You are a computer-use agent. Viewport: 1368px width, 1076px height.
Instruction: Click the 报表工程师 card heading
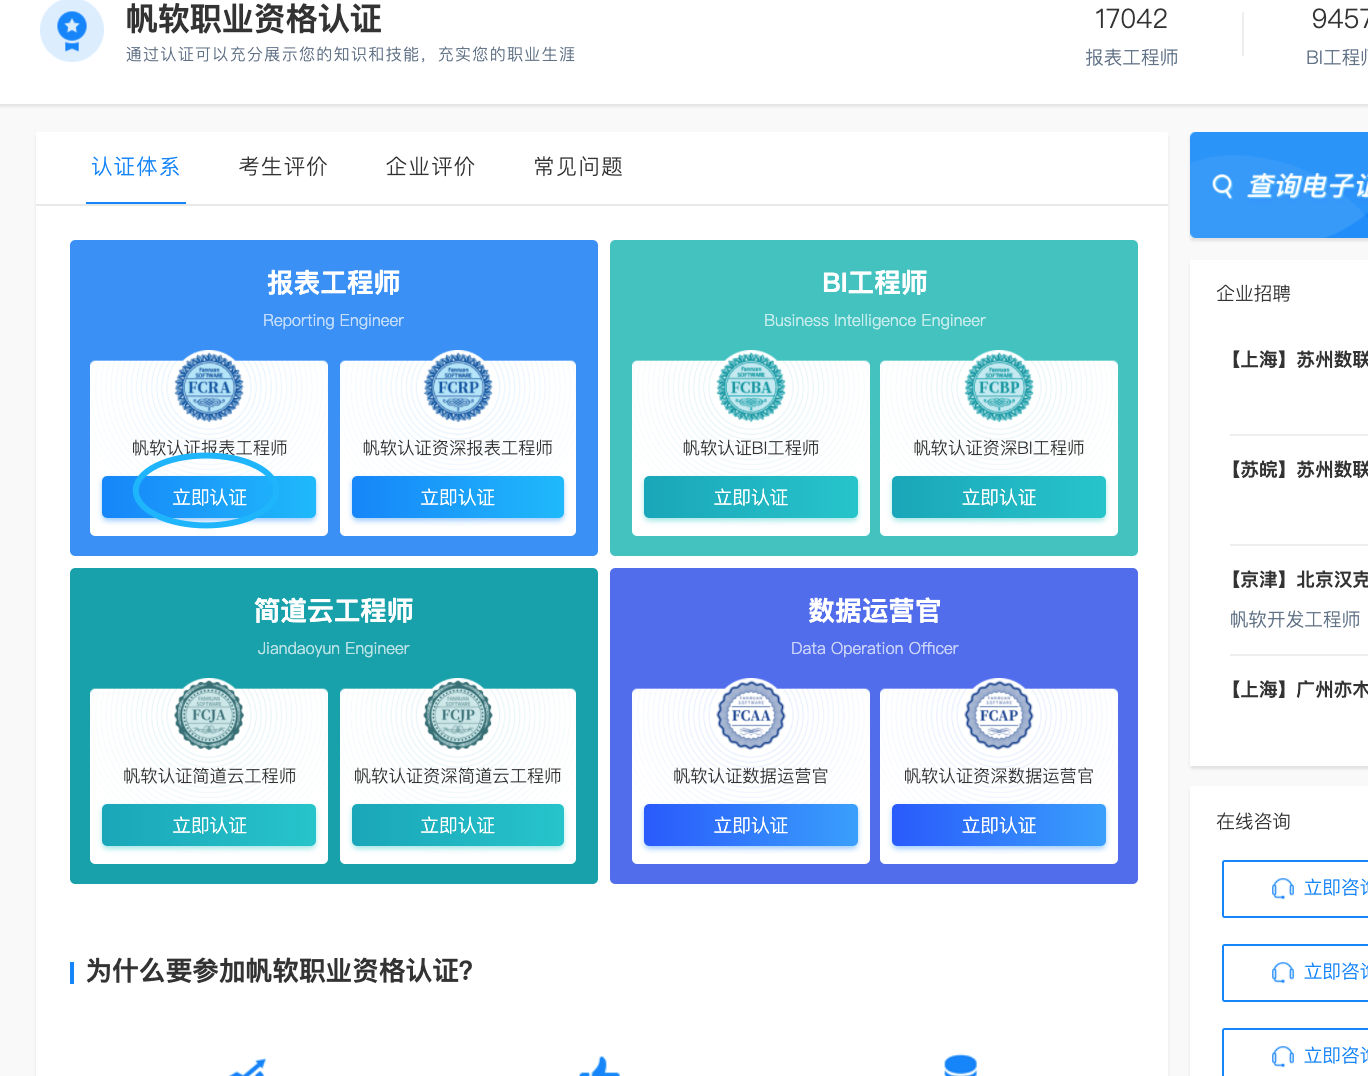[334, 283]
